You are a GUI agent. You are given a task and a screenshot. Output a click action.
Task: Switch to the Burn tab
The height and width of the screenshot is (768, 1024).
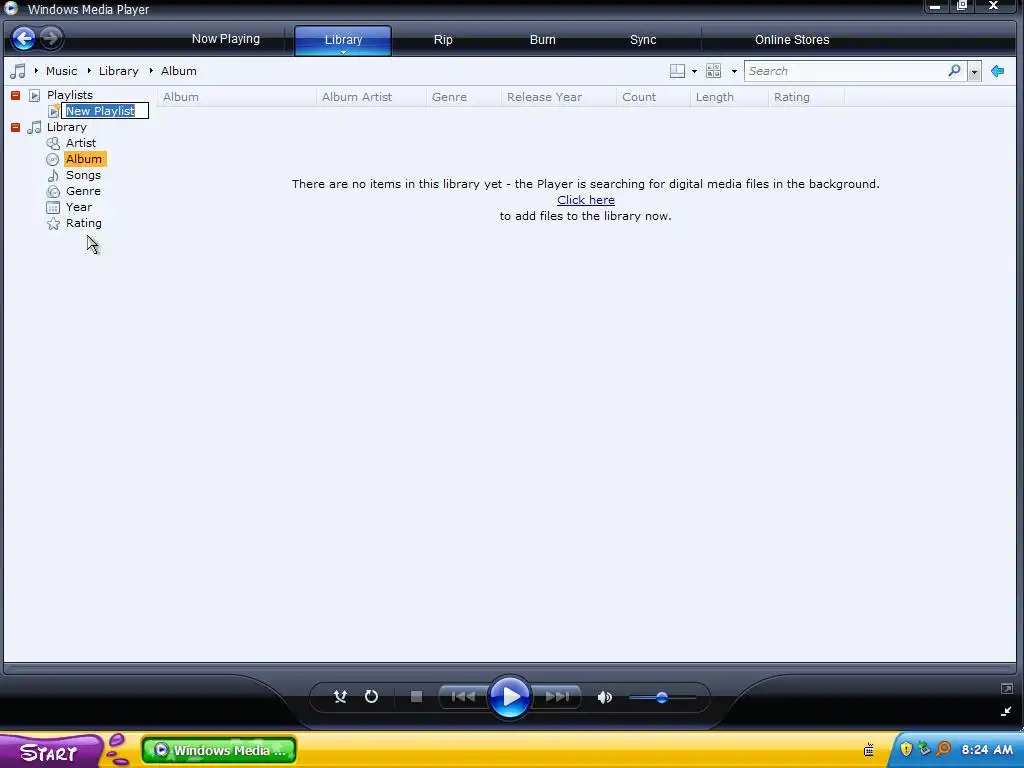(542, 40)
